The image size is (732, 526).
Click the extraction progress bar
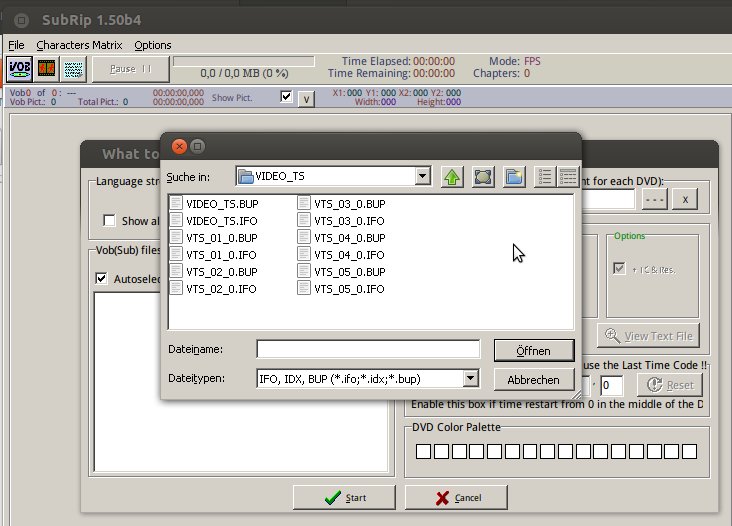(x=244, y=62)
